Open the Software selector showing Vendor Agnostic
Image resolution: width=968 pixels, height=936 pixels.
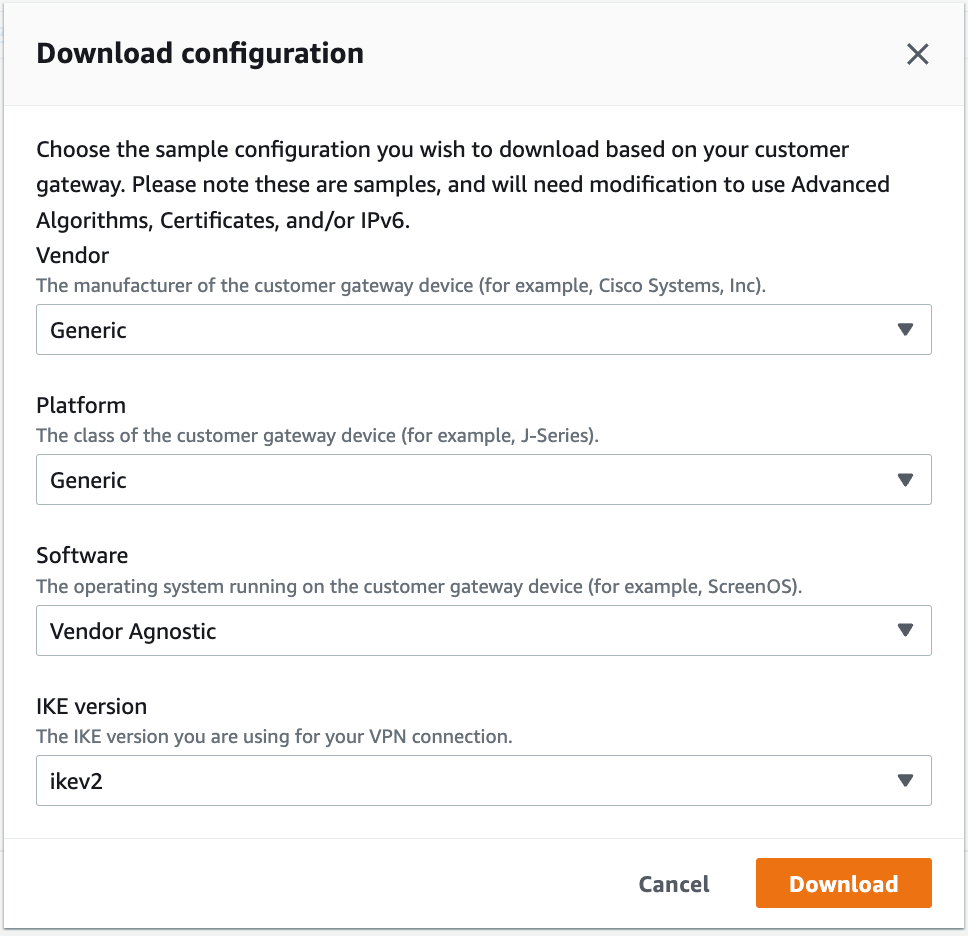click(x=484, y=630)
